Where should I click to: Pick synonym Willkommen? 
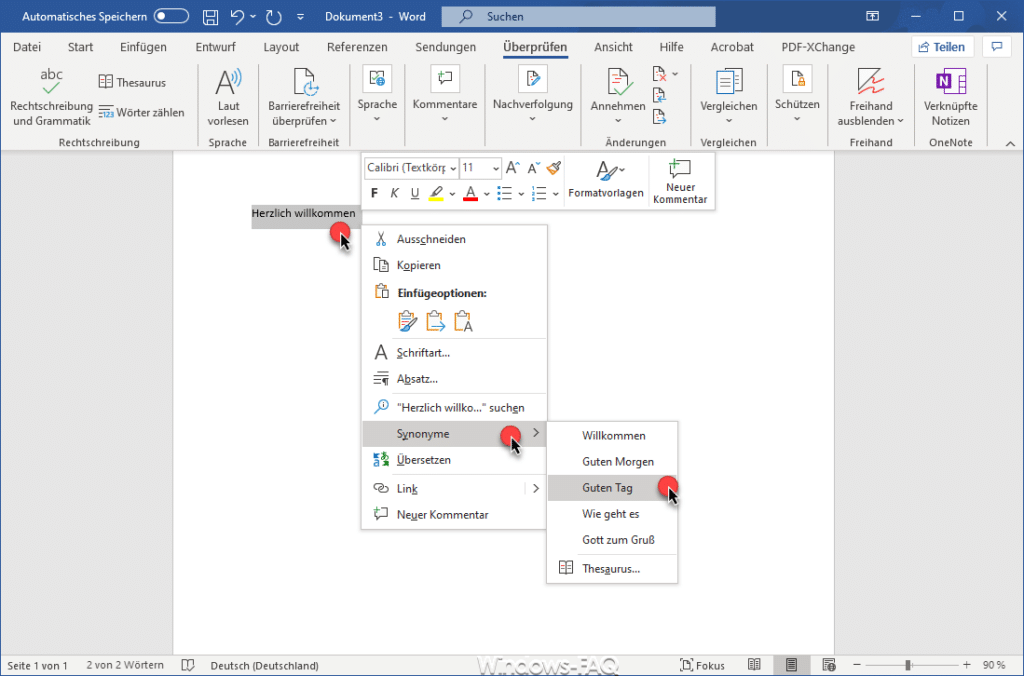[612, 436]
